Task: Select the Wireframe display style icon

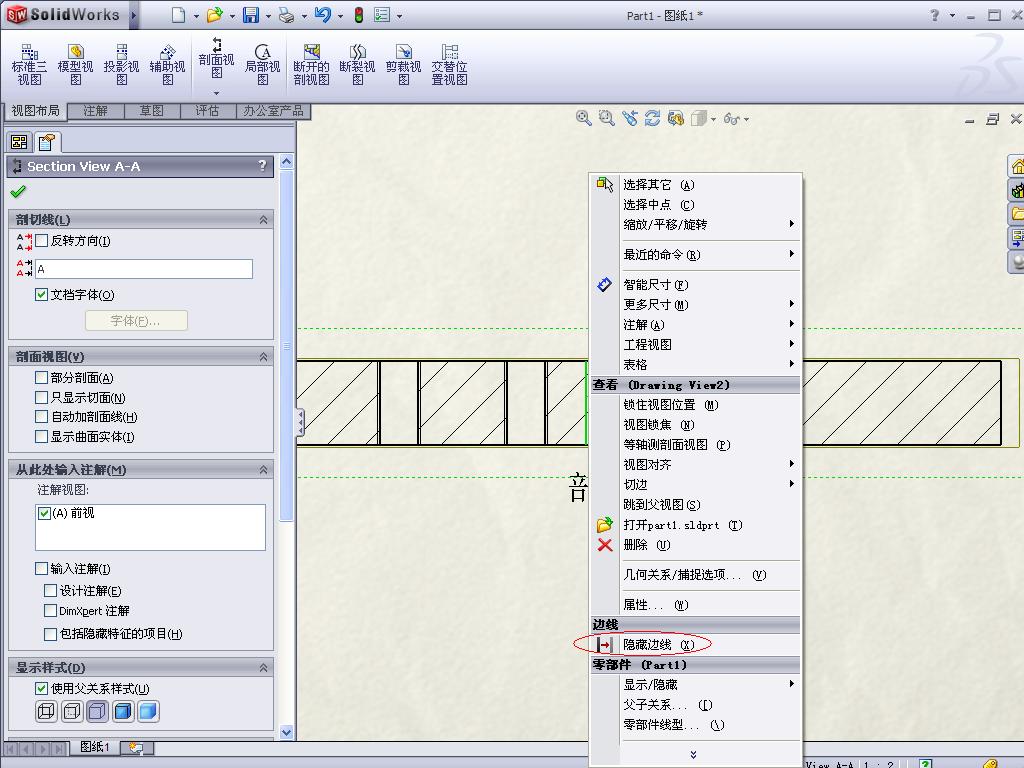Action: point(46,711)
